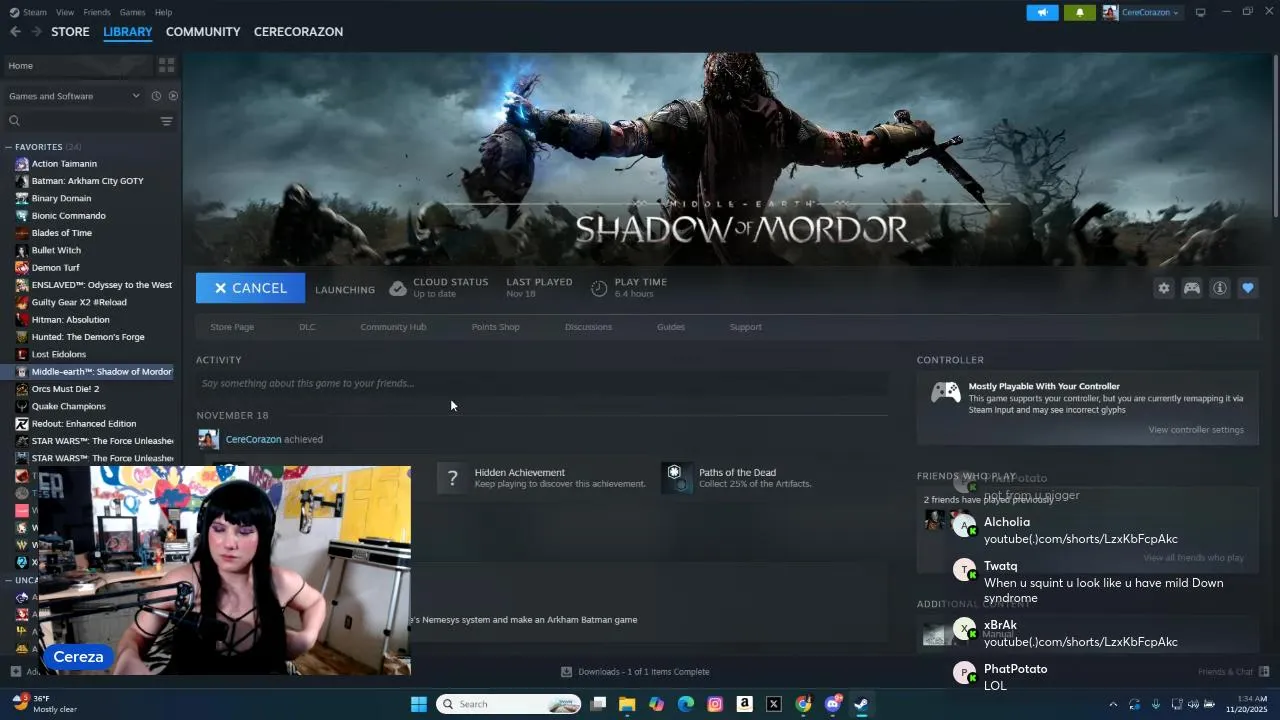This screenshot has width=1280, height=720.
Task: Select Quake Champions in library
Action: click(x=68, y=406)
